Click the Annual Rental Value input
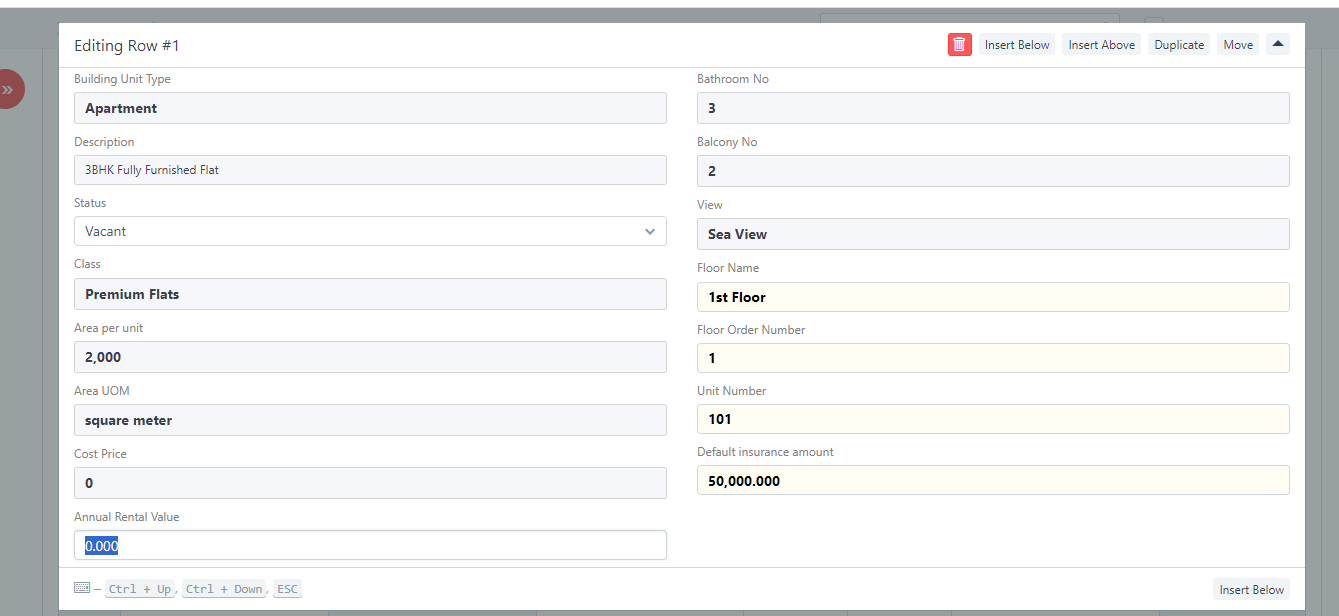The height and width of the screenshot is (616, 1339). 370,545
